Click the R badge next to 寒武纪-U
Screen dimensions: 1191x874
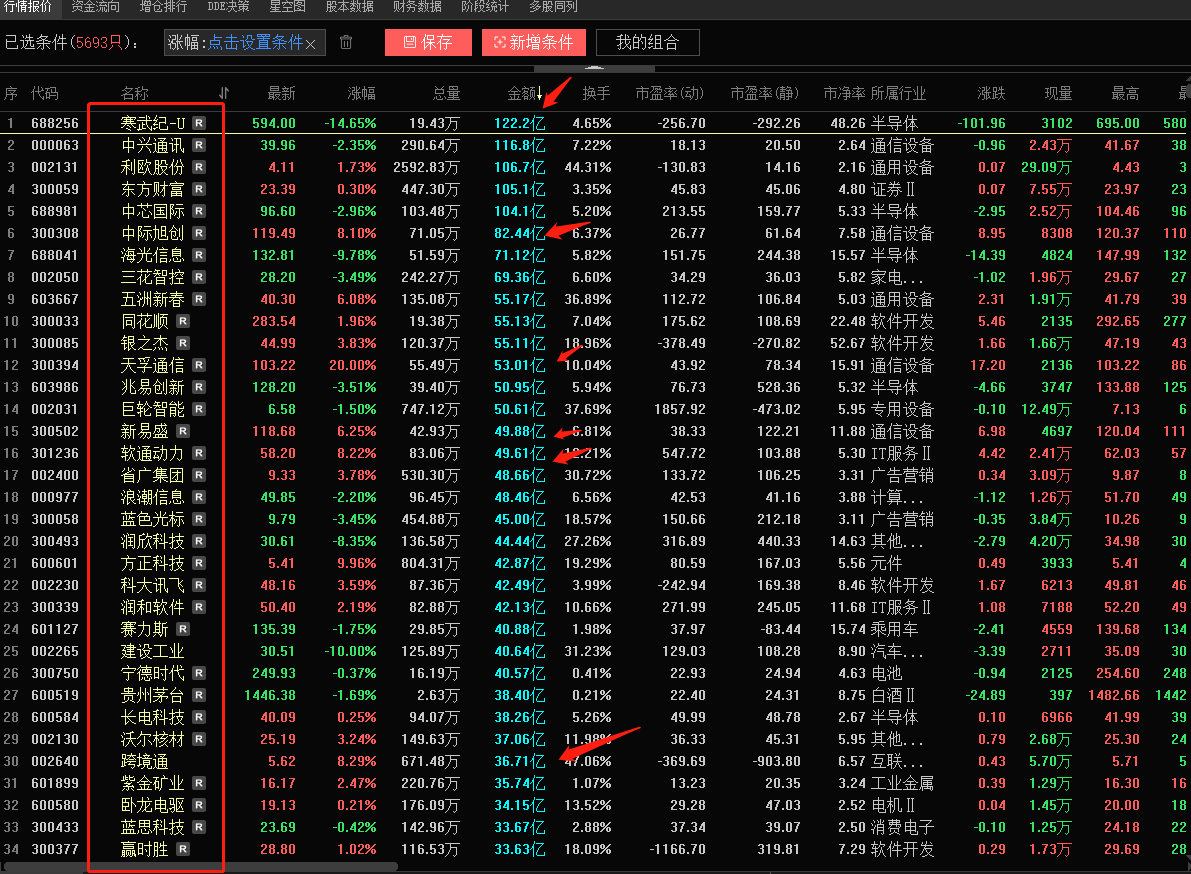pos(198,123)
